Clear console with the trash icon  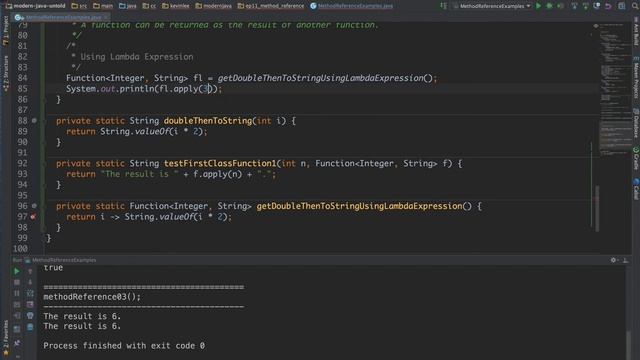[30, 327]
